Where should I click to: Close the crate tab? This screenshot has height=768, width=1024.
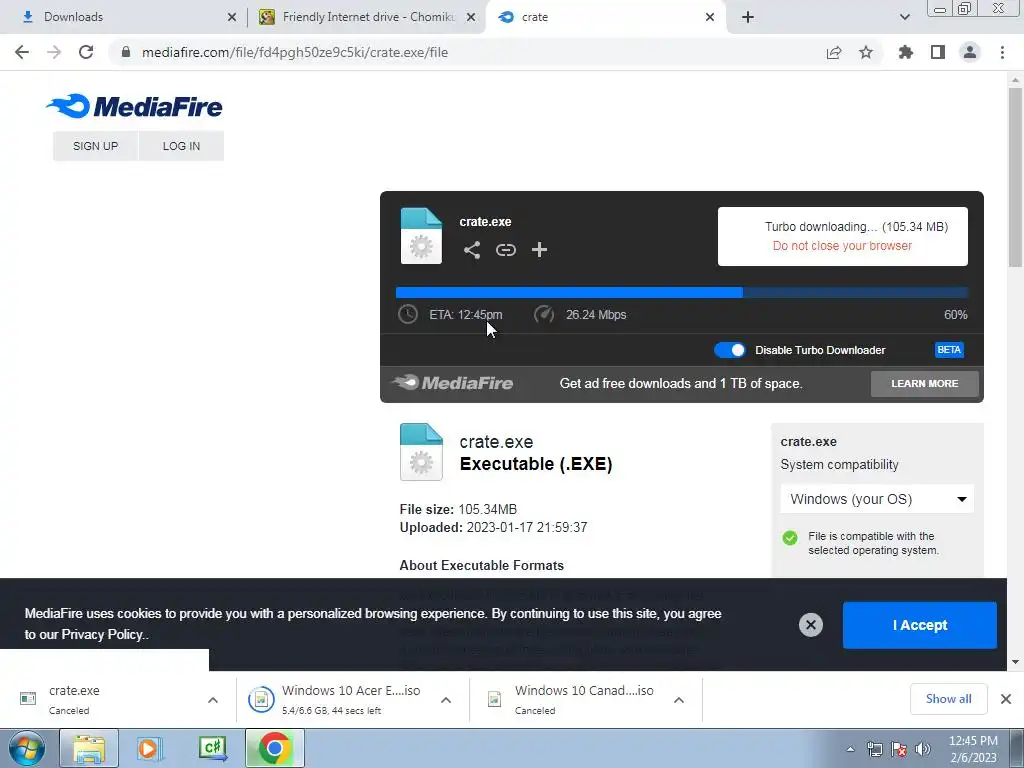point(710,17)
